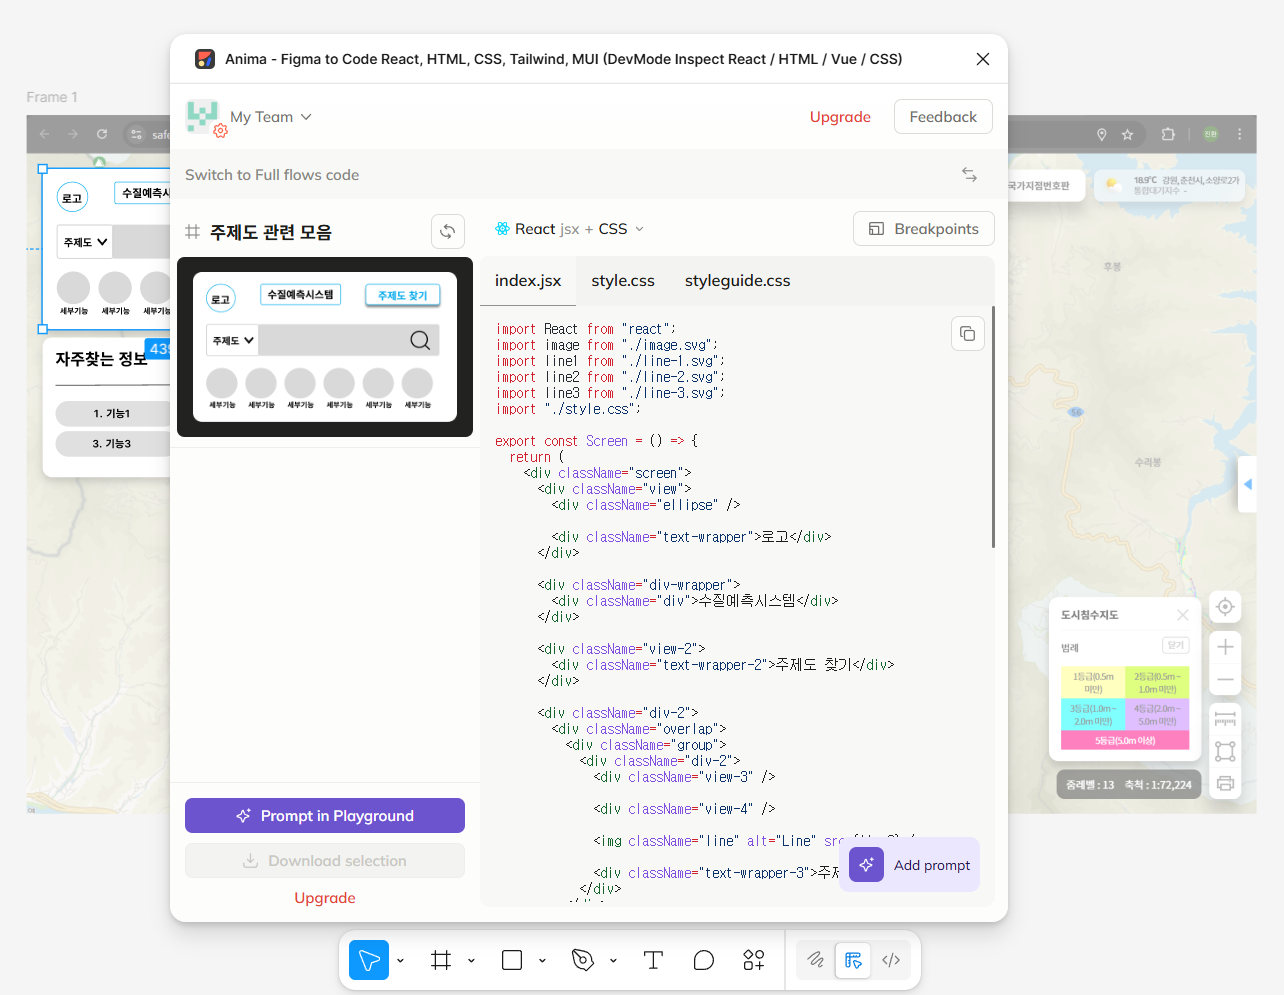Select the Pen tool

(583, 960)
